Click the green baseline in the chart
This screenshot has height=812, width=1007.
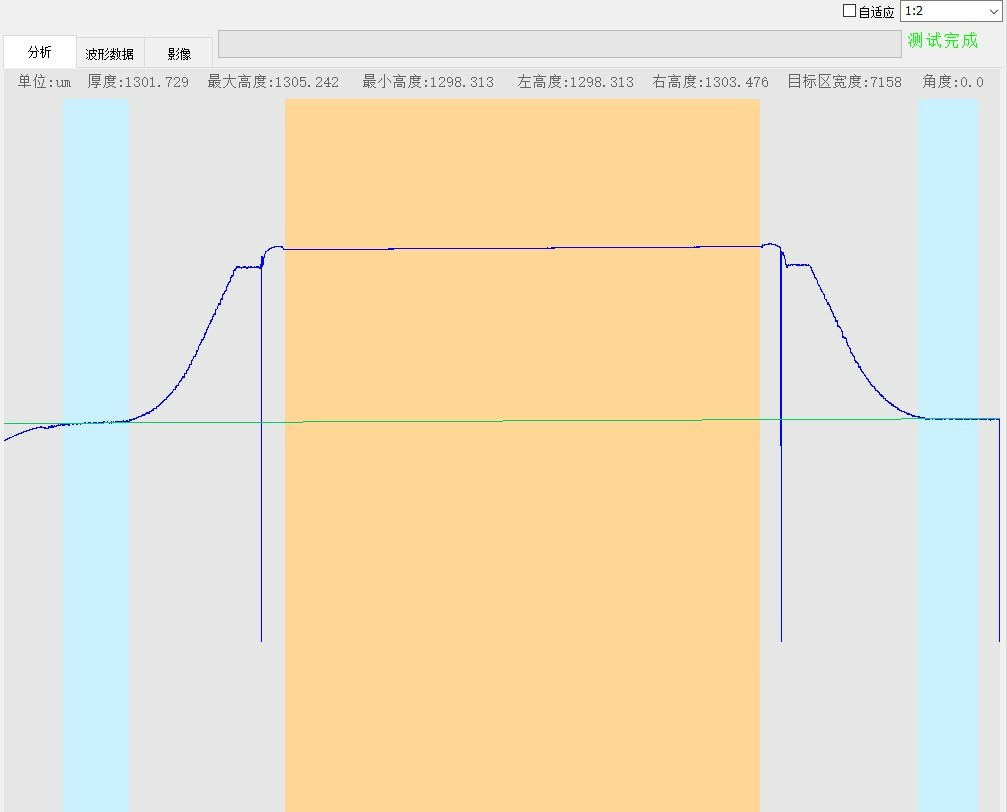point(520,421)
